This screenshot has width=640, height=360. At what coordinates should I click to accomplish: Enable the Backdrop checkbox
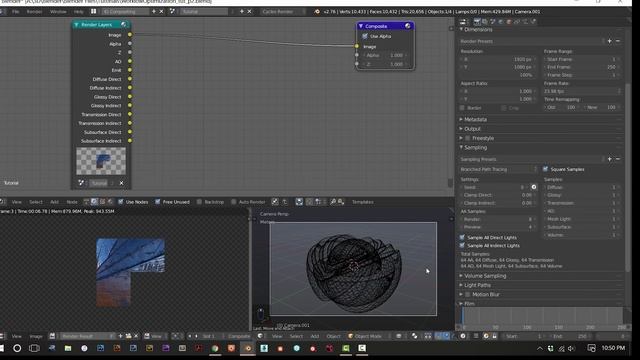coord(199,202)
